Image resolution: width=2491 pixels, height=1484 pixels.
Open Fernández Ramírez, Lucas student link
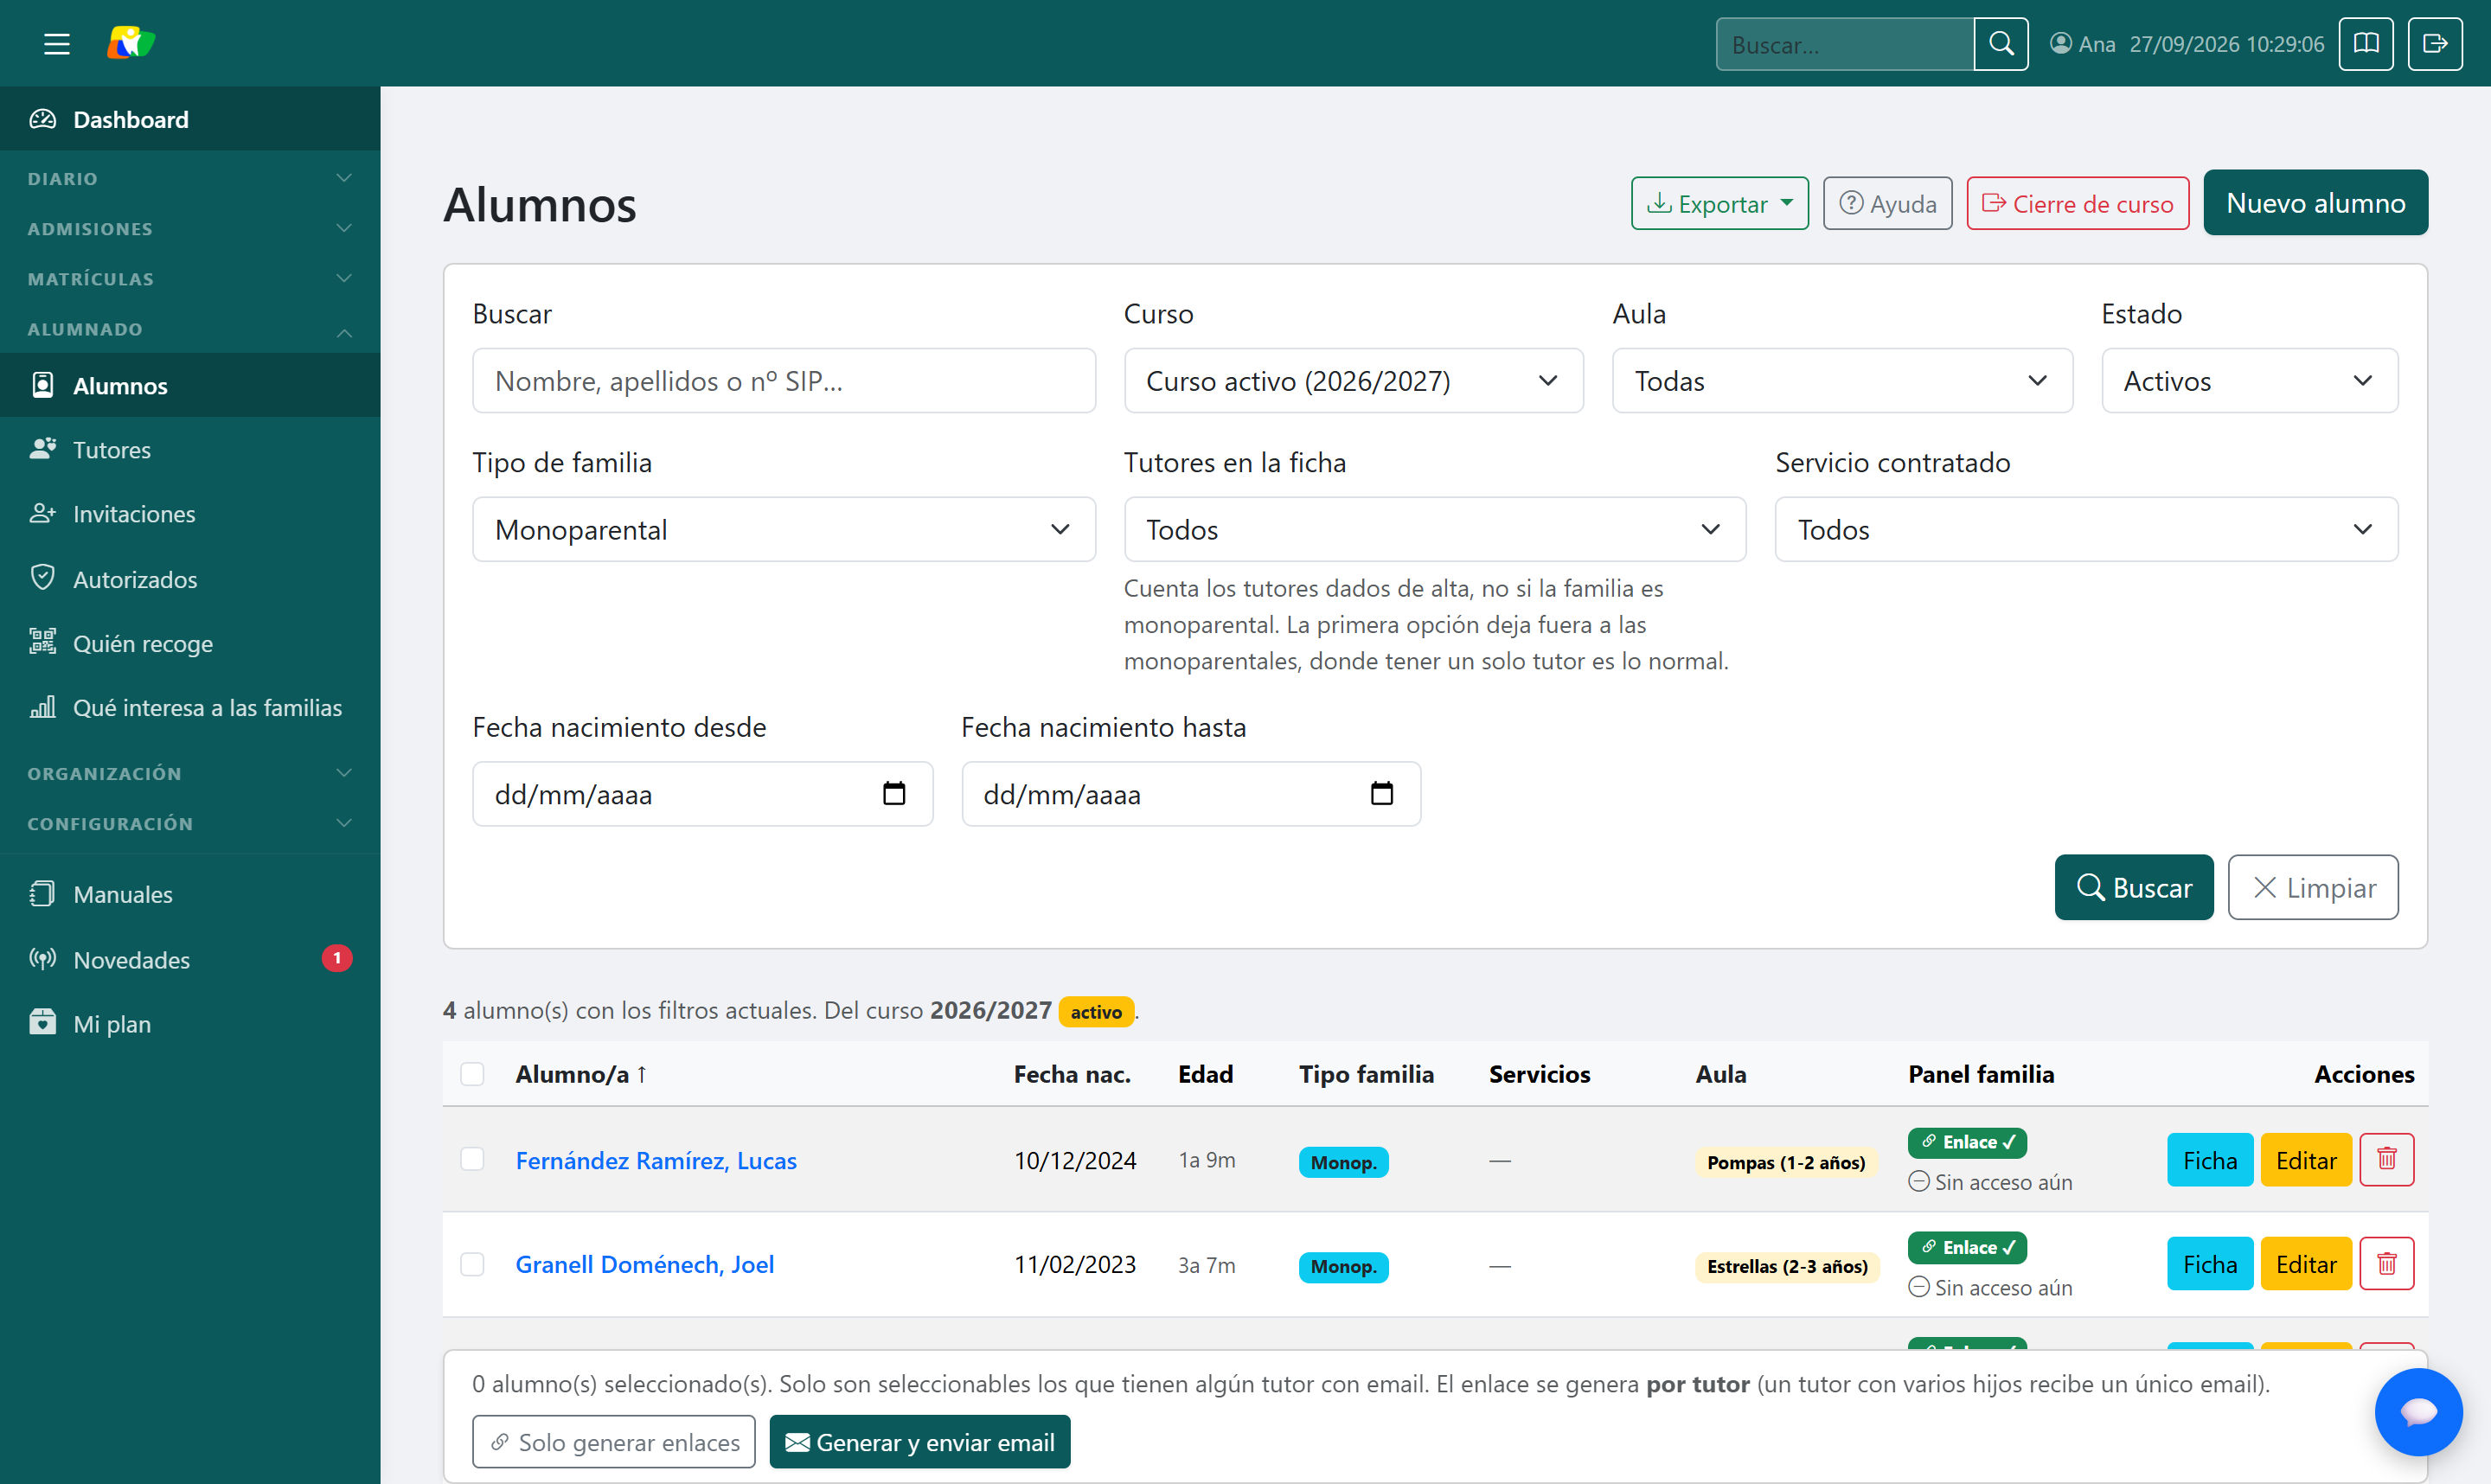pos(655,1160)
